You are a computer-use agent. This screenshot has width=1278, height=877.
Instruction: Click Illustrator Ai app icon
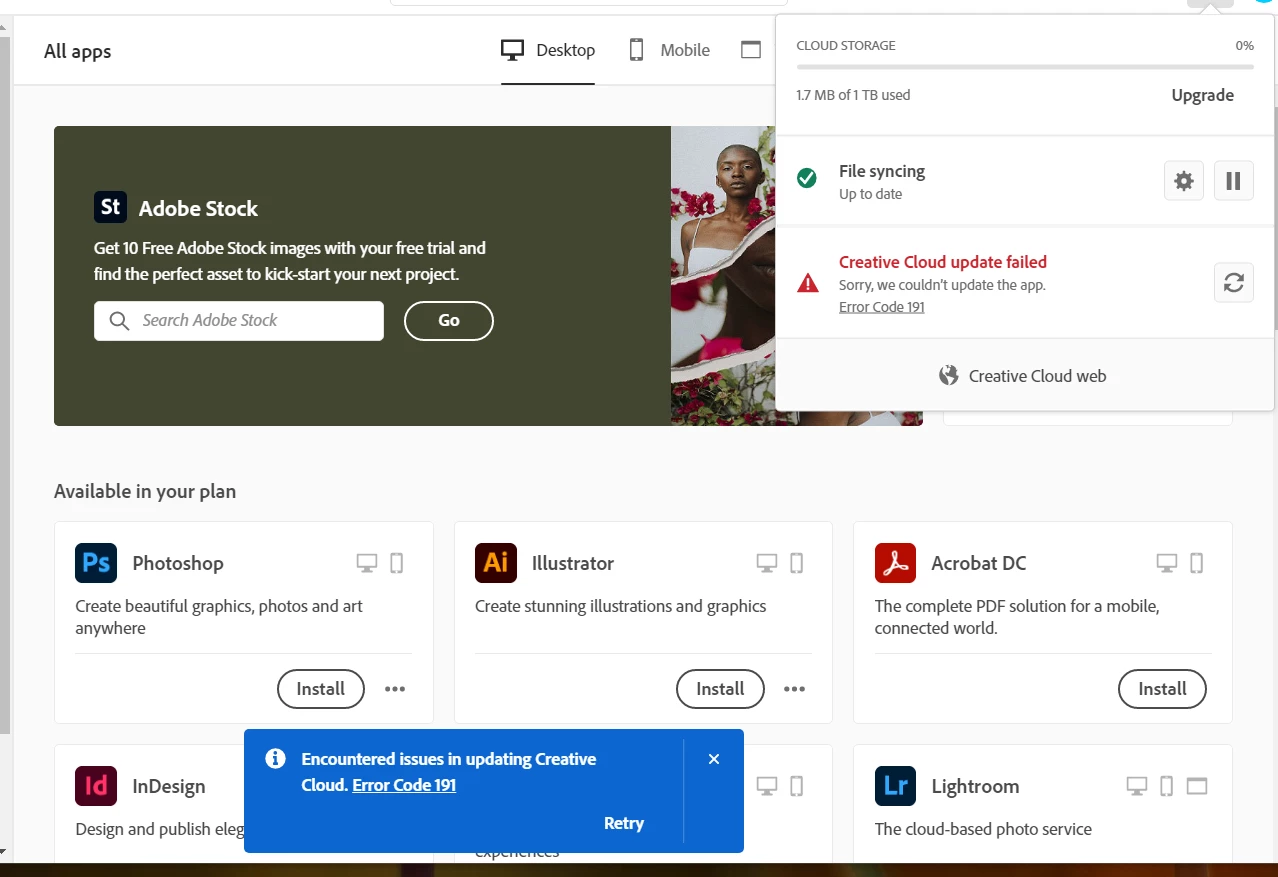pos(496,563)
